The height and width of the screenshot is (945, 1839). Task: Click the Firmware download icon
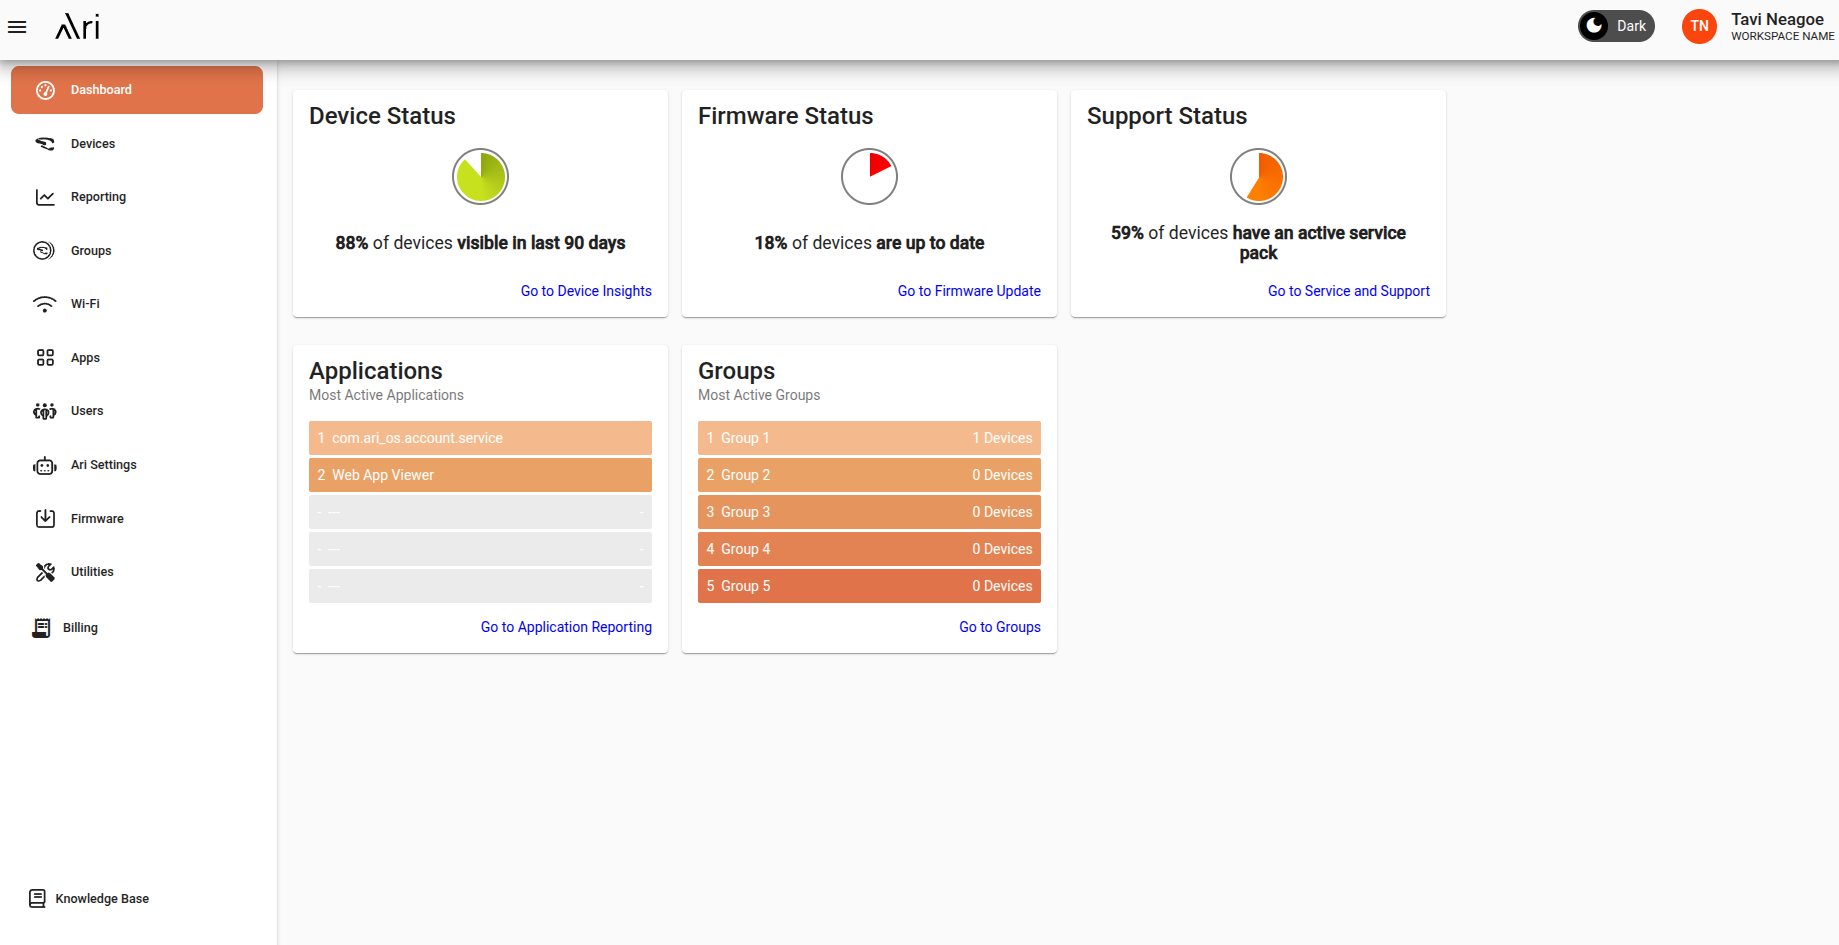45,519
